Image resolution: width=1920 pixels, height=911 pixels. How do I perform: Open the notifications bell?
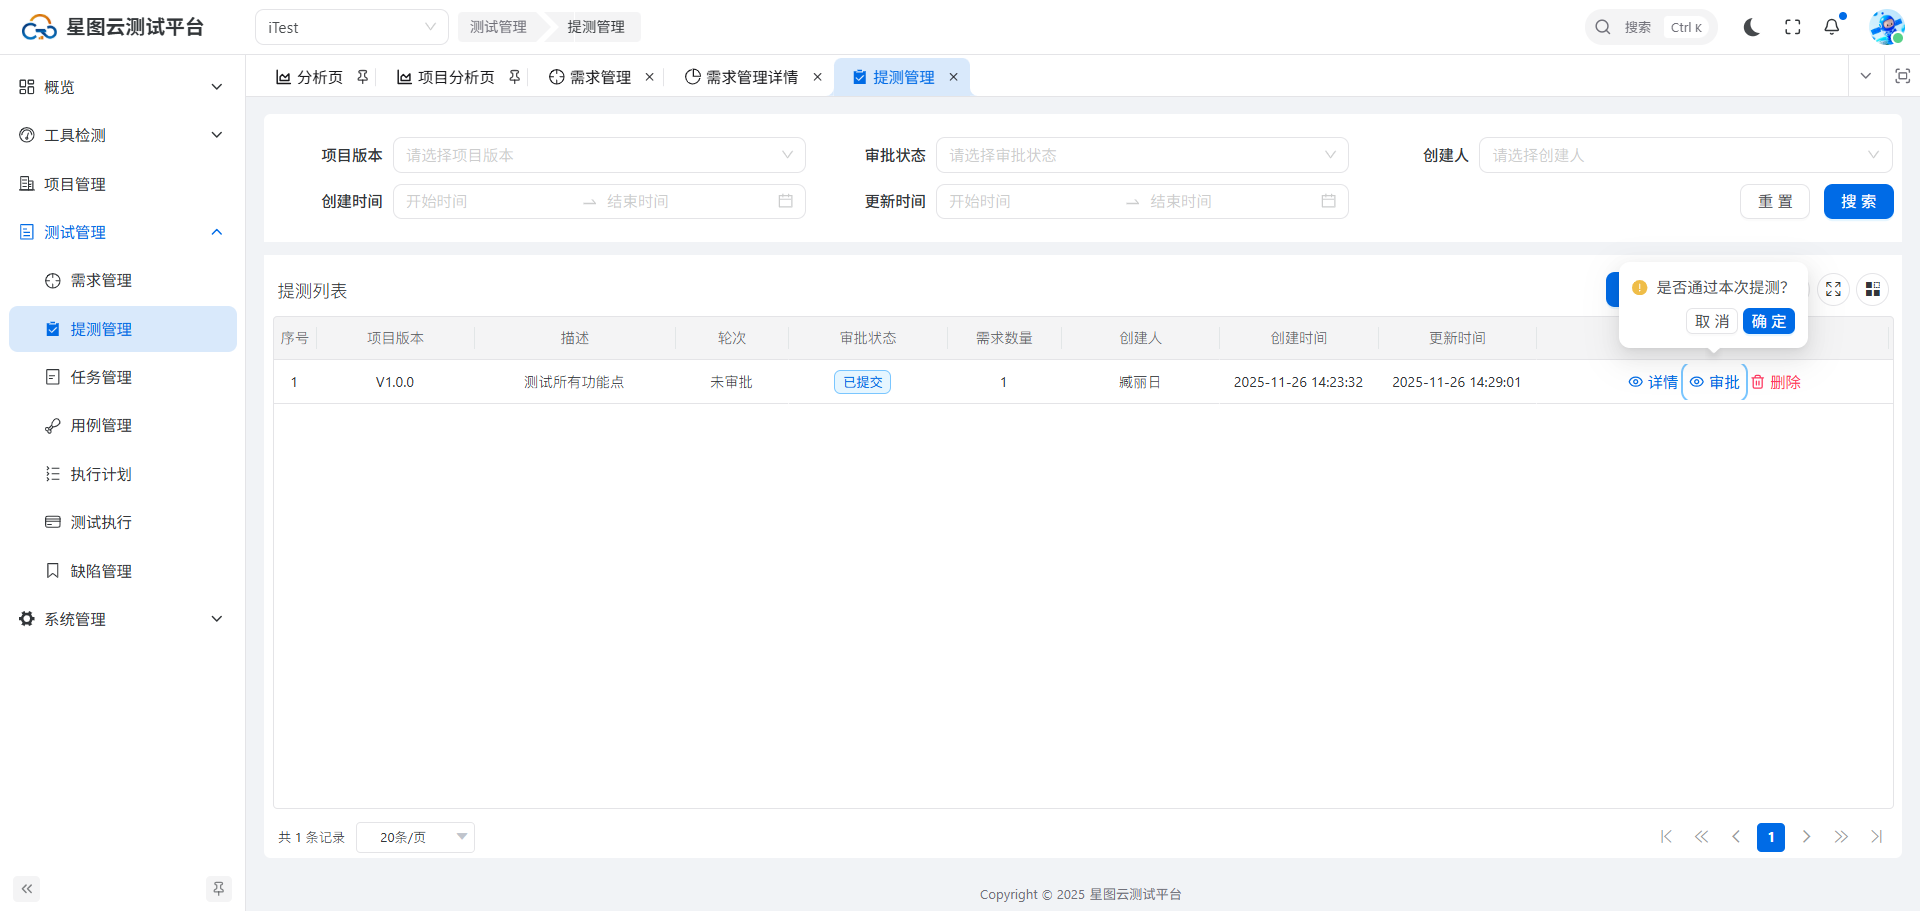tap(1831, 27)
